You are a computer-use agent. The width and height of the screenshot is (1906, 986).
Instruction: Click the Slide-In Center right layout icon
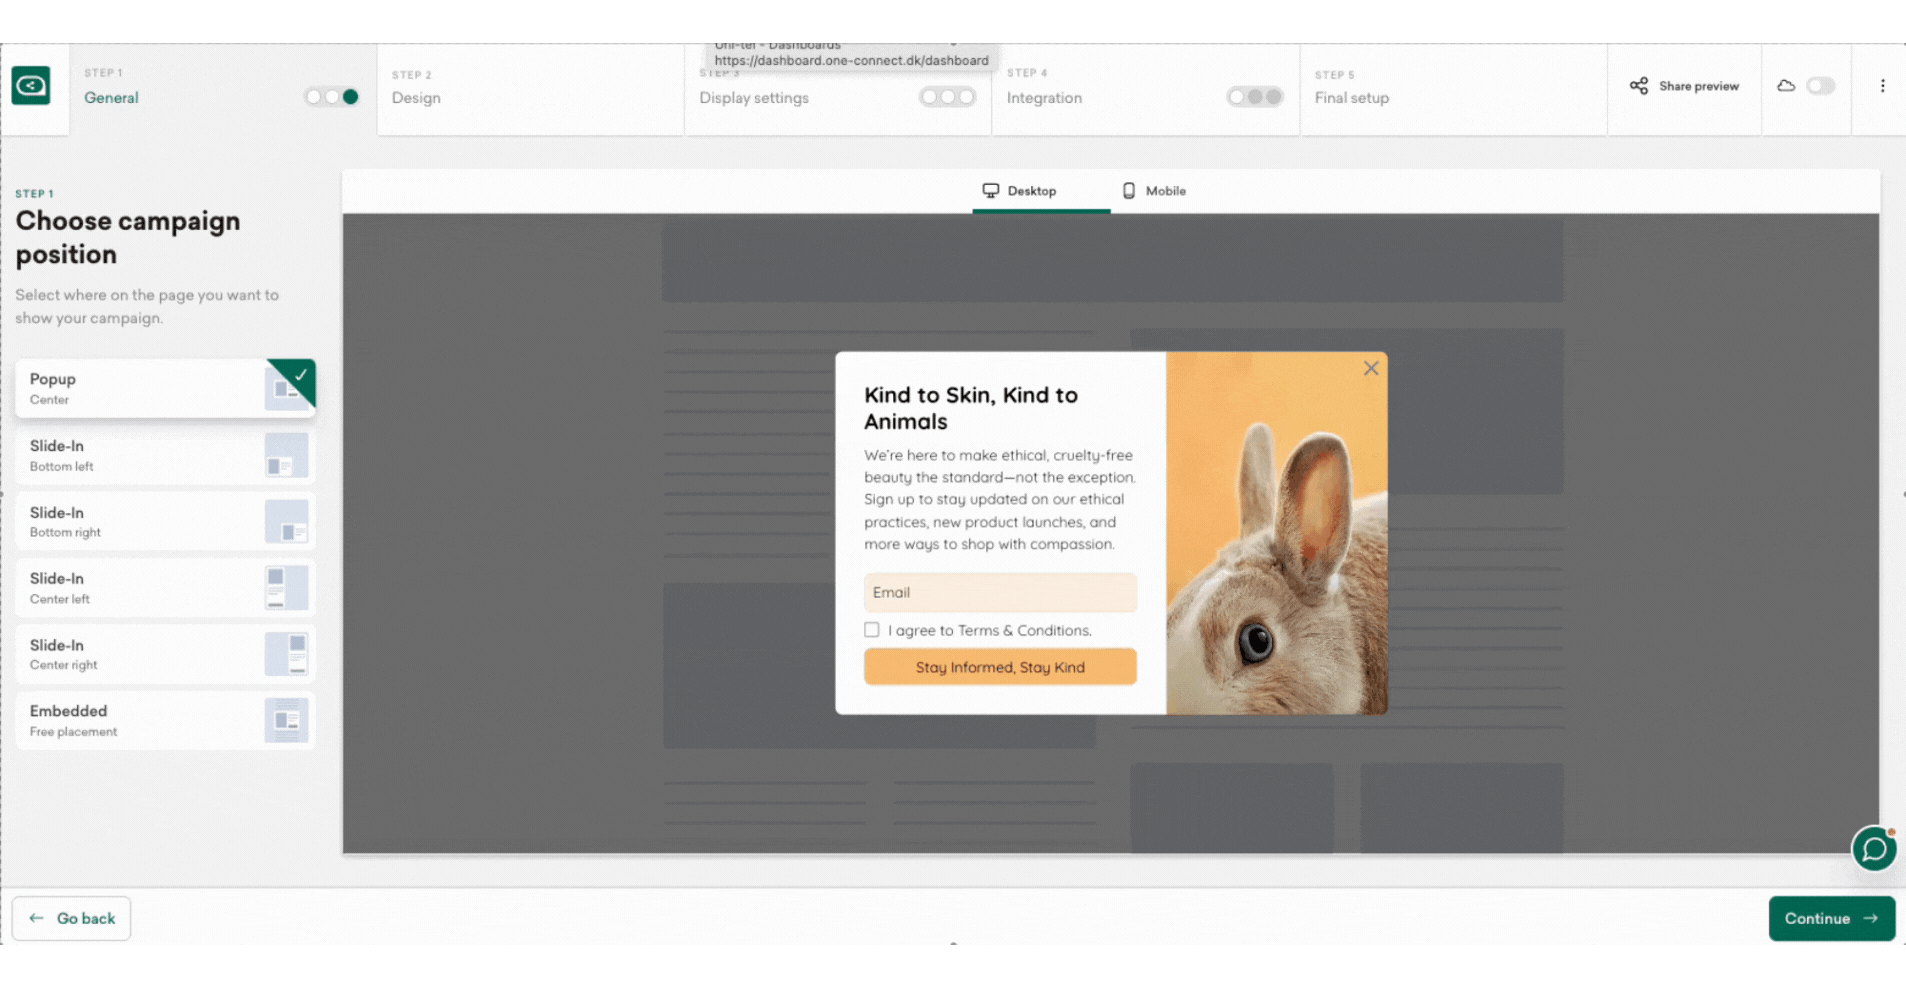286,654
